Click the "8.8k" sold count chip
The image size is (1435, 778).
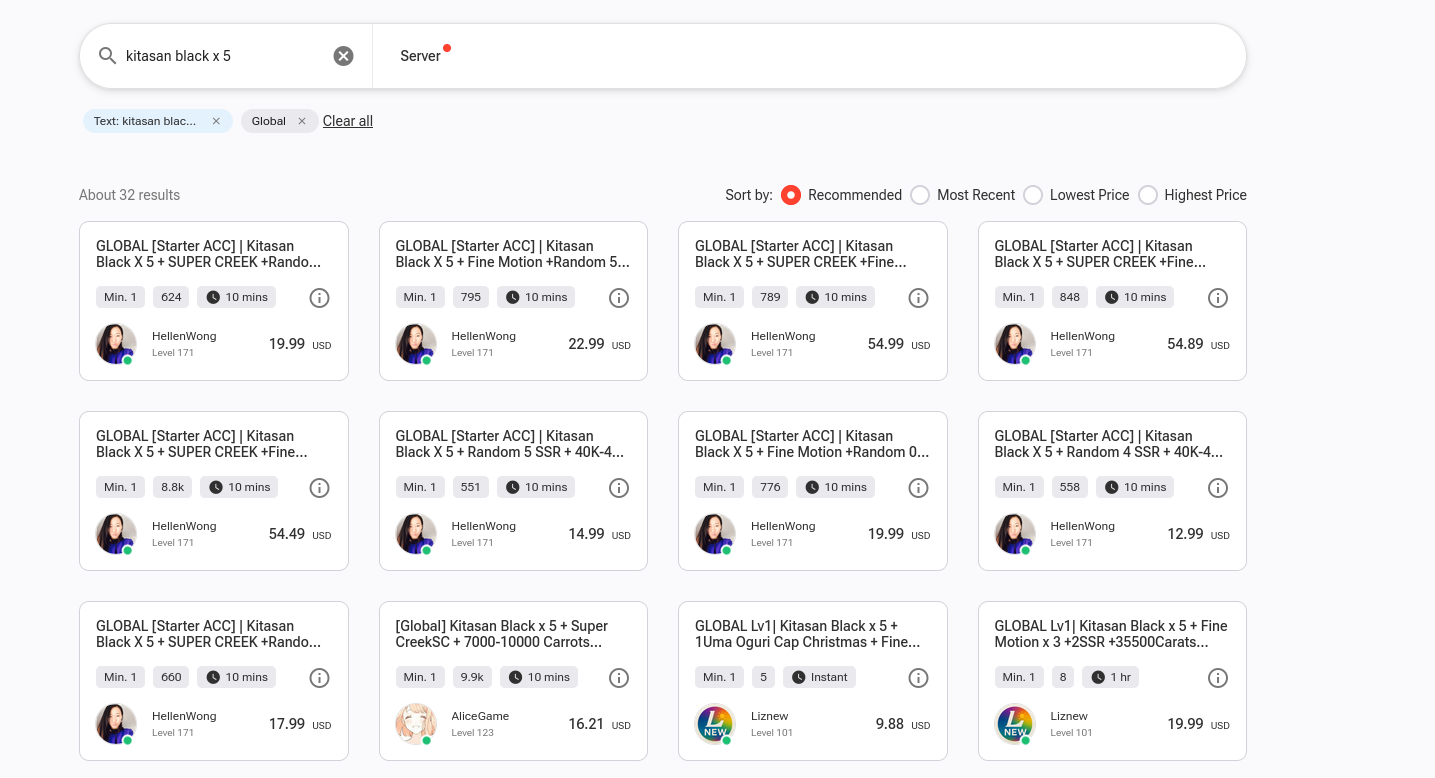tap(173, 487)
